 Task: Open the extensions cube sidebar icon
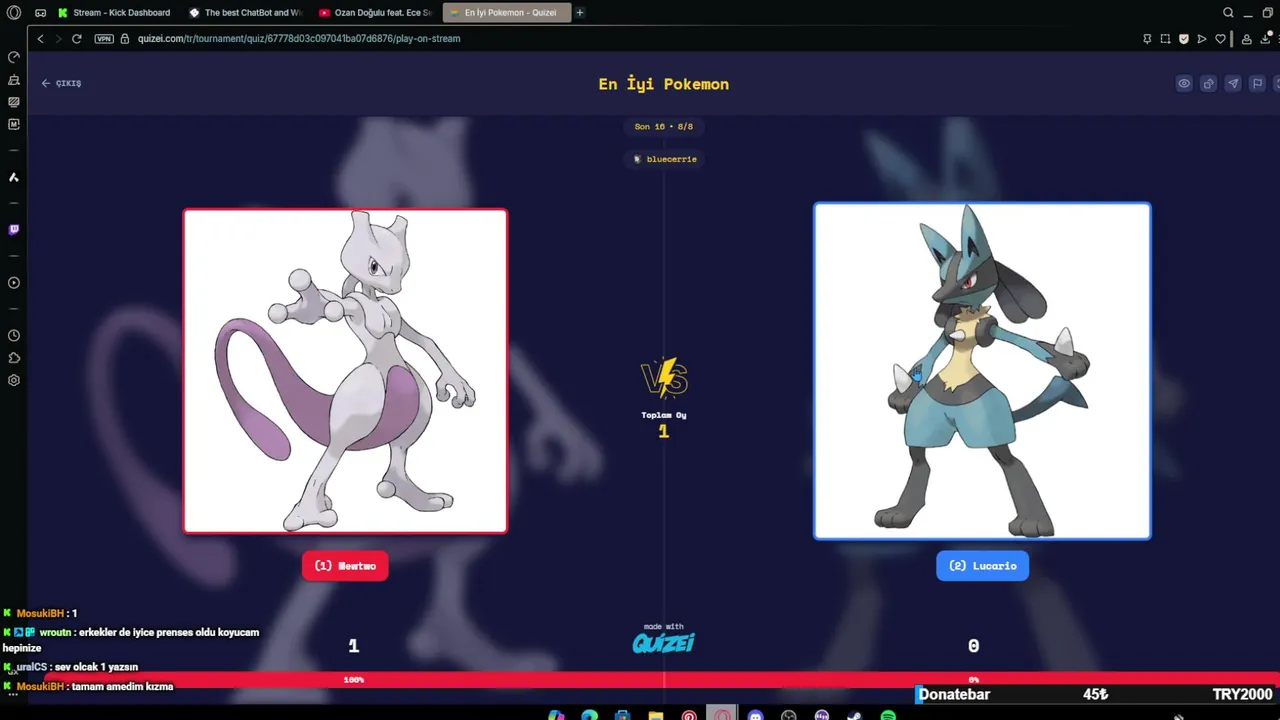click(x=14, y=358)
